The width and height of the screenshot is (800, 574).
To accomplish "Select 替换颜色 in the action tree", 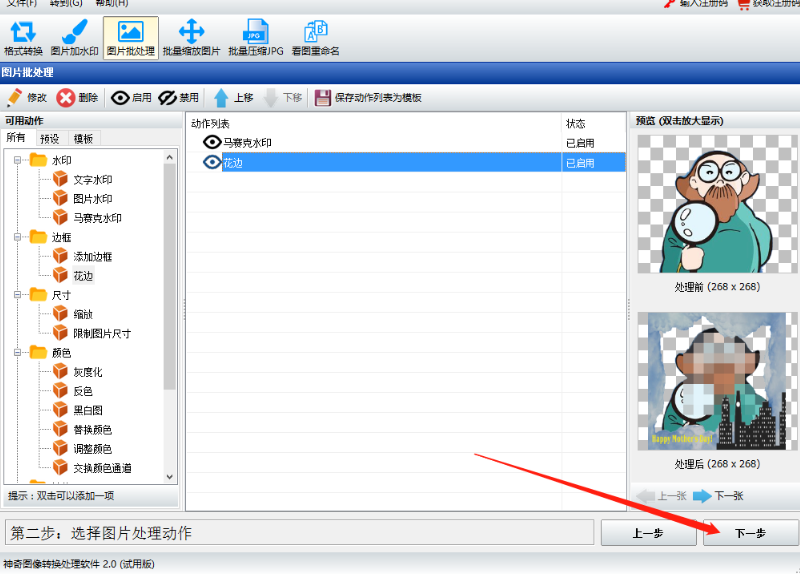I will point(92,430).
